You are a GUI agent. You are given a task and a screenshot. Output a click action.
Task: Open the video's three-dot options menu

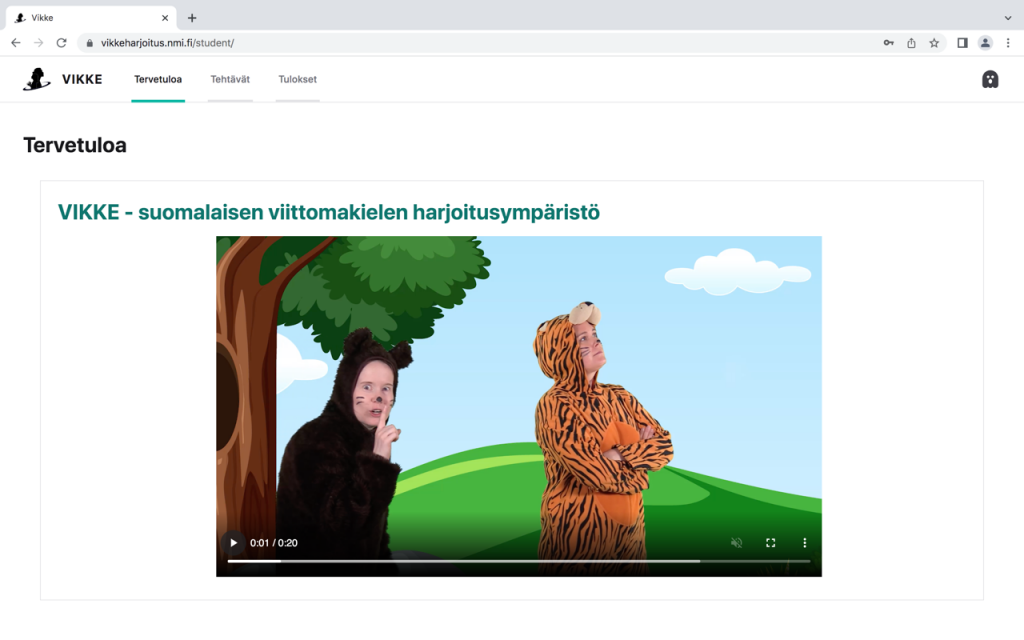click(x=804, y=543)
